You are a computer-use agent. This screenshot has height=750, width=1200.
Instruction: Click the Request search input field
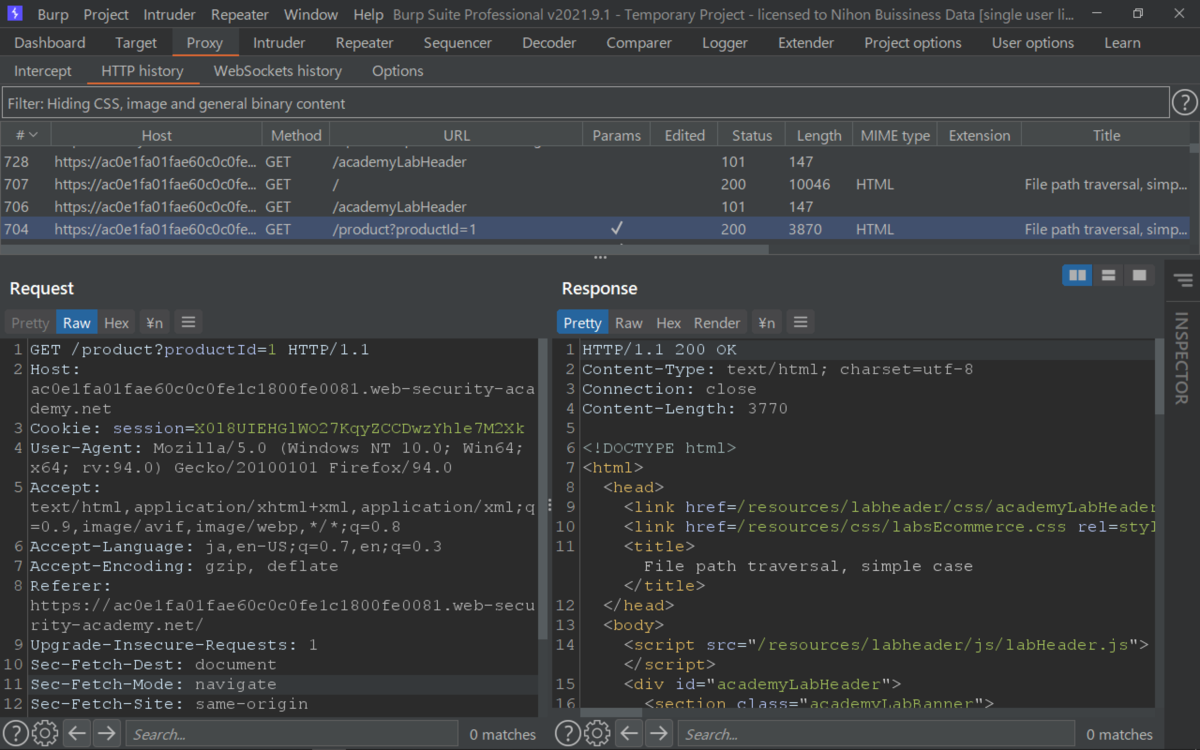tap(291, 734)
